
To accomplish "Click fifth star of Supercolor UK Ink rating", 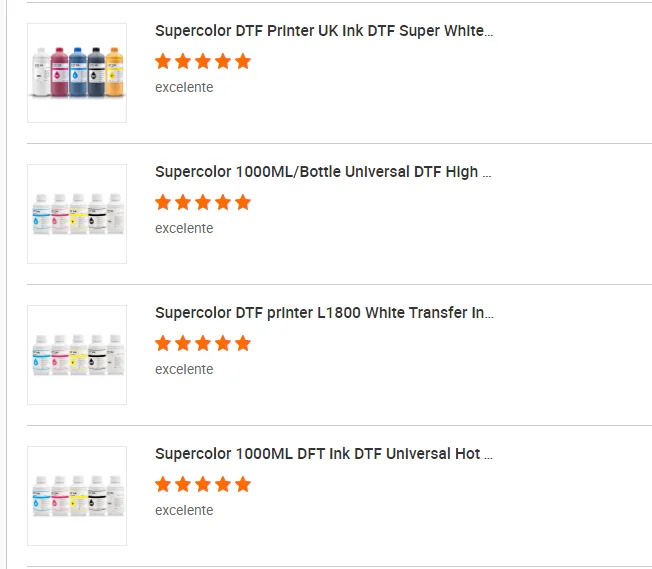I will coord(243,61).
